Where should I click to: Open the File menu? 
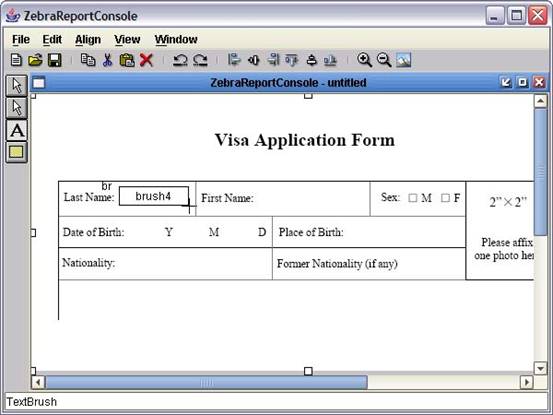(21, 39)
